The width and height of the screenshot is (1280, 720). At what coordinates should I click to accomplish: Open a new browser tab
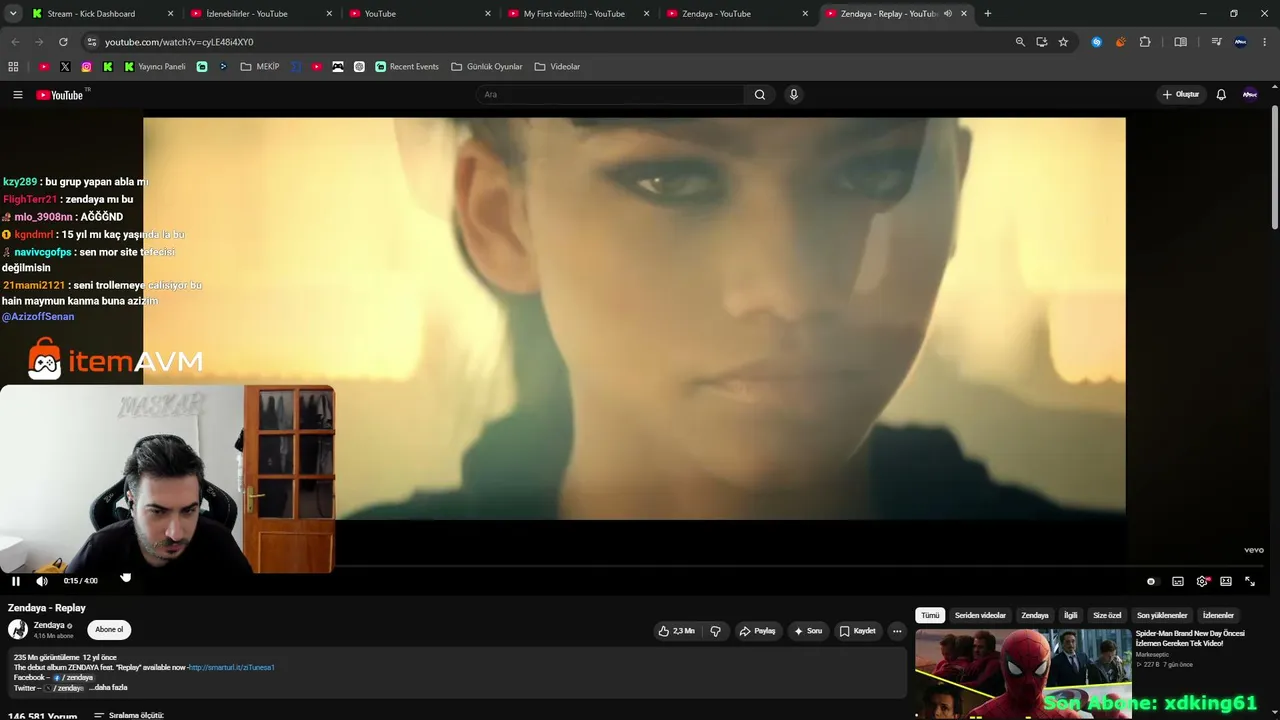tap(988, 14)
